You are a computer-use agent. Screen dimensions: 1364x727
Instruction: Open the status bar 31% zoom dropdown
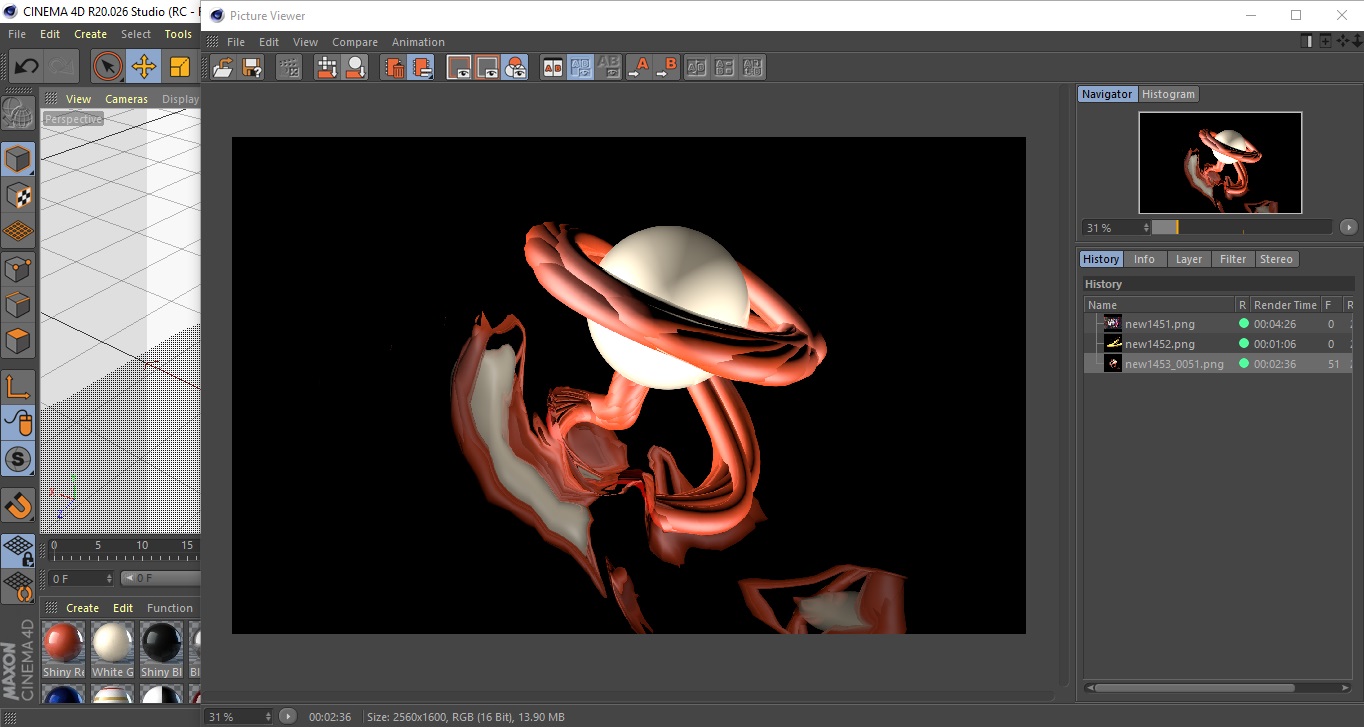[x=239, y=717]
